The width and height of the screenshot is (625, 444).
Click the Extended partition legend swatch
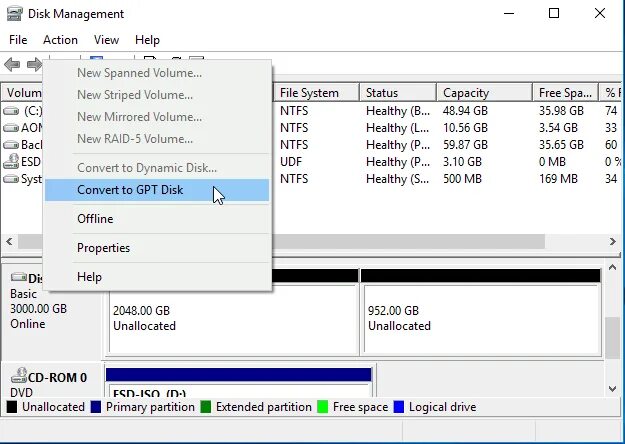click(206, 407)
